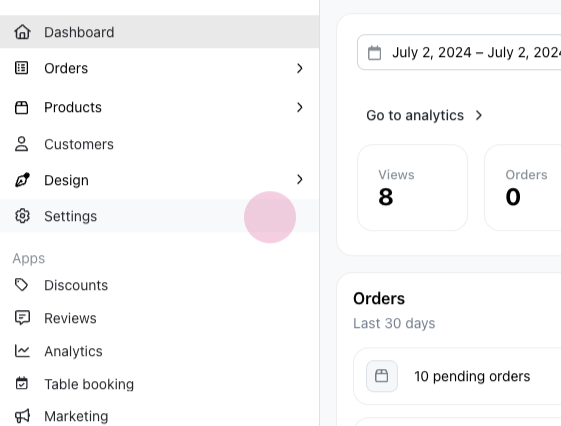The height and width of the screenshot is (426, 561).
Task: Click the Design pen nib icon
Action: click(x=22, y=180)
